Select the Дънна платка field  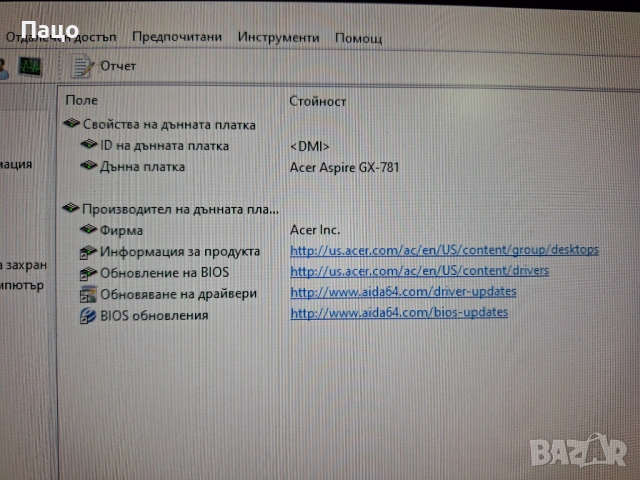click(x=142, y=167)
